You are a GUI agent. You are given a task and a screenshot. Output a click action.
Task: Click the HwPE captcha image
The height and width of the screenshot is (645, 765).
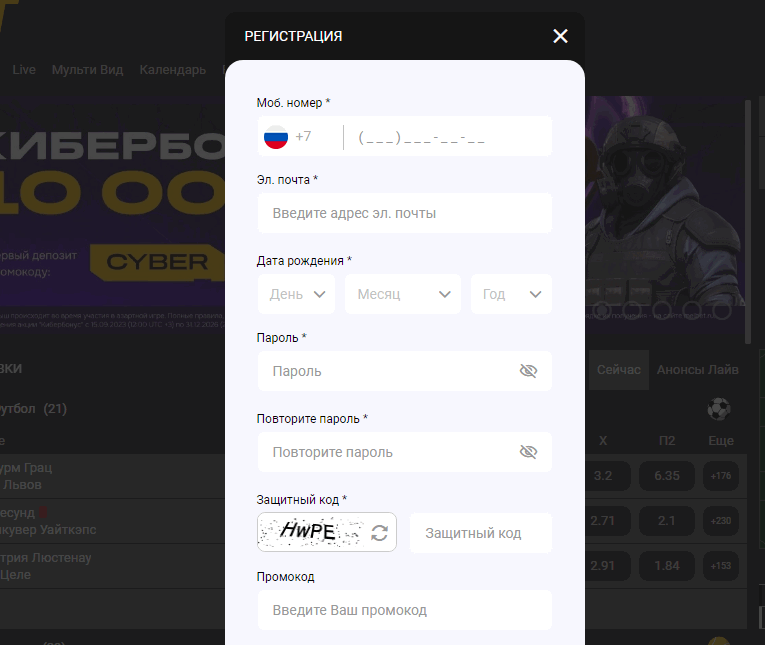point(312,532)
